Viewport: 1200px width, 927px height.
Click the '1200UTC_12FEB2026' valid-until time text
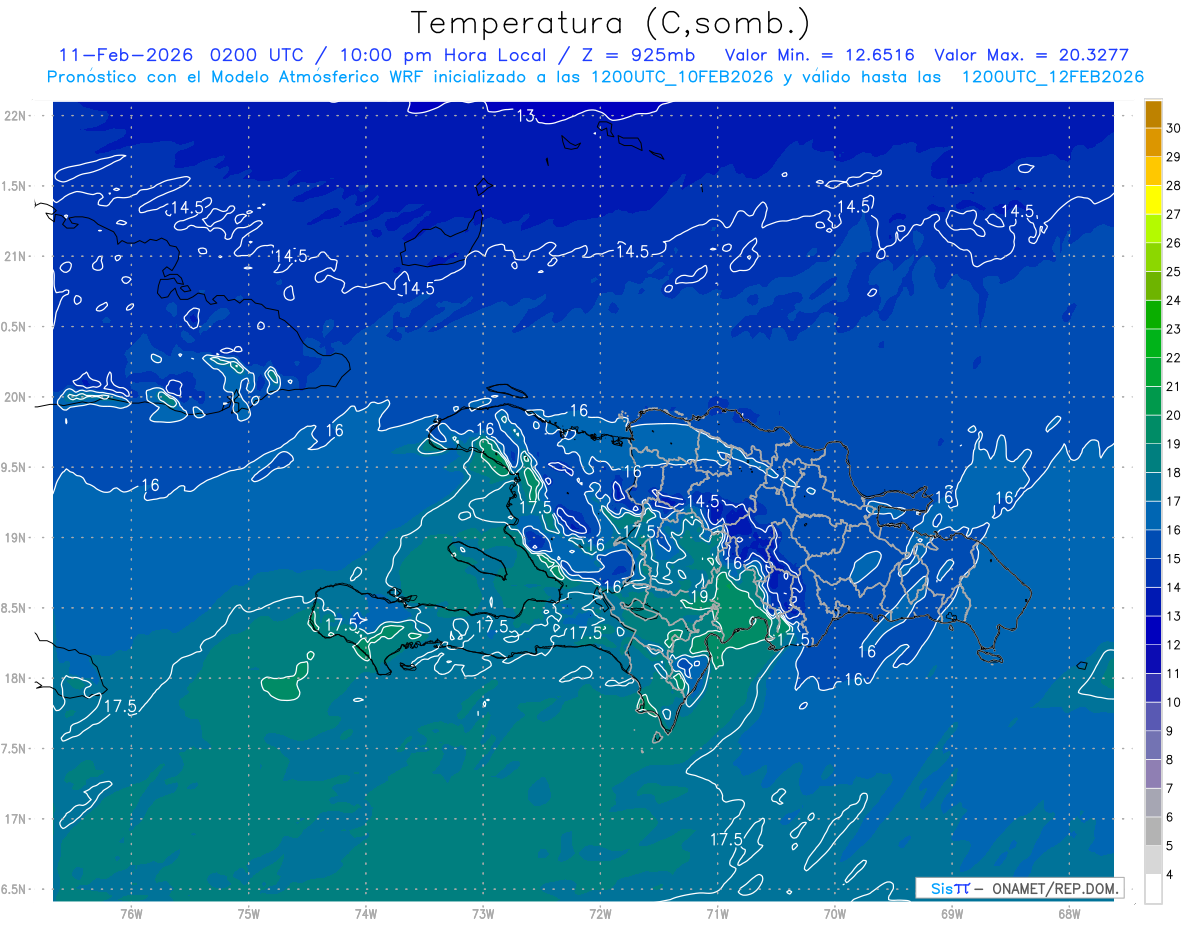tap(1053, 77)
